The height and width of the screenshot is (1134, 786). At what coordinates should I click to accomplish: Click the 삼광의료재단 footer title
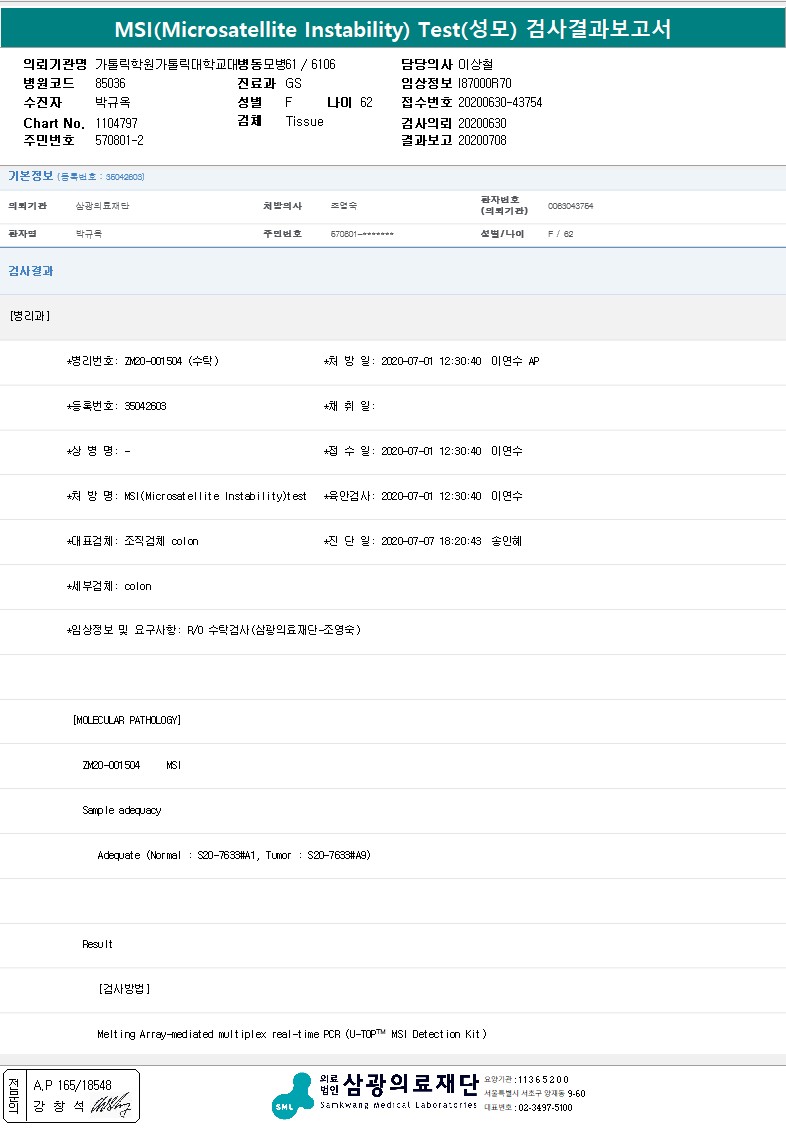coord(410,1084)
